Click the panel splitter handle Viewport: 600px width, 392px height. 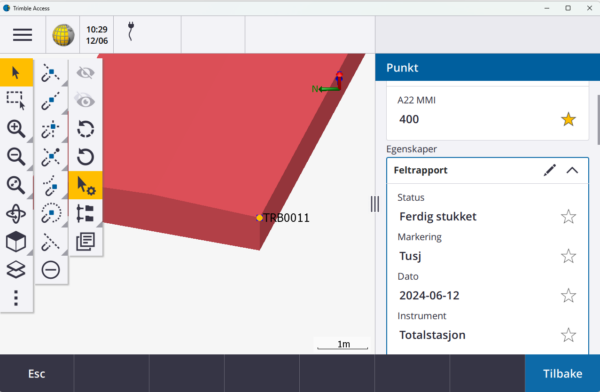[375, 204]
